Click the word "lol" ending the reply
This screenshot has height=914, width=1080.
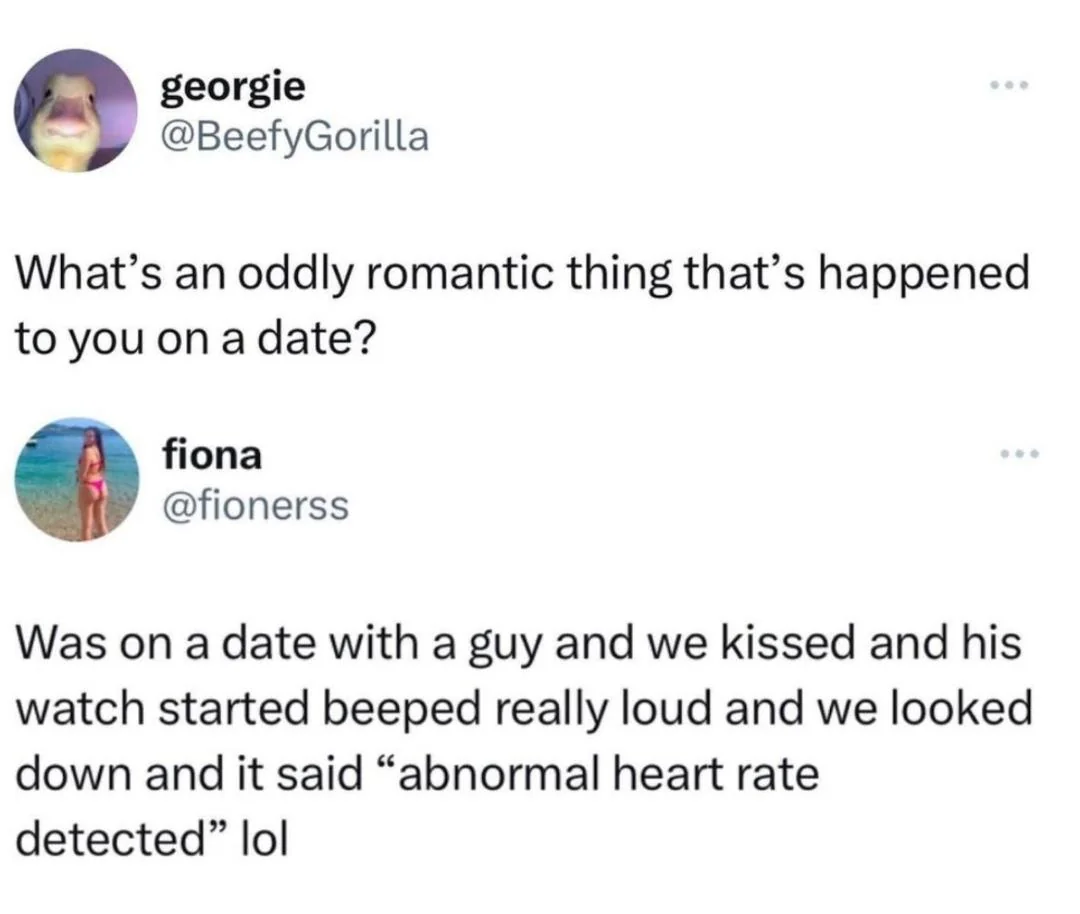262,838
